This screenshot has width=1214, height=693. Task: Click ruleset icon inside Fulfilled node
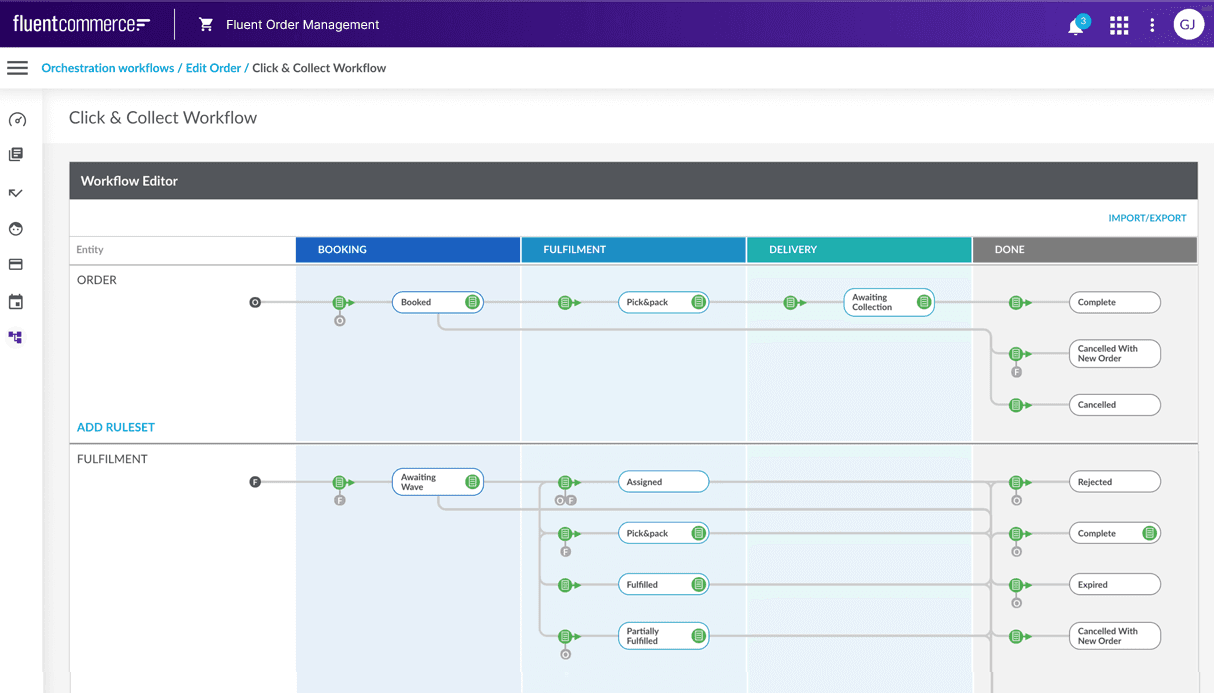coord(698,585)
